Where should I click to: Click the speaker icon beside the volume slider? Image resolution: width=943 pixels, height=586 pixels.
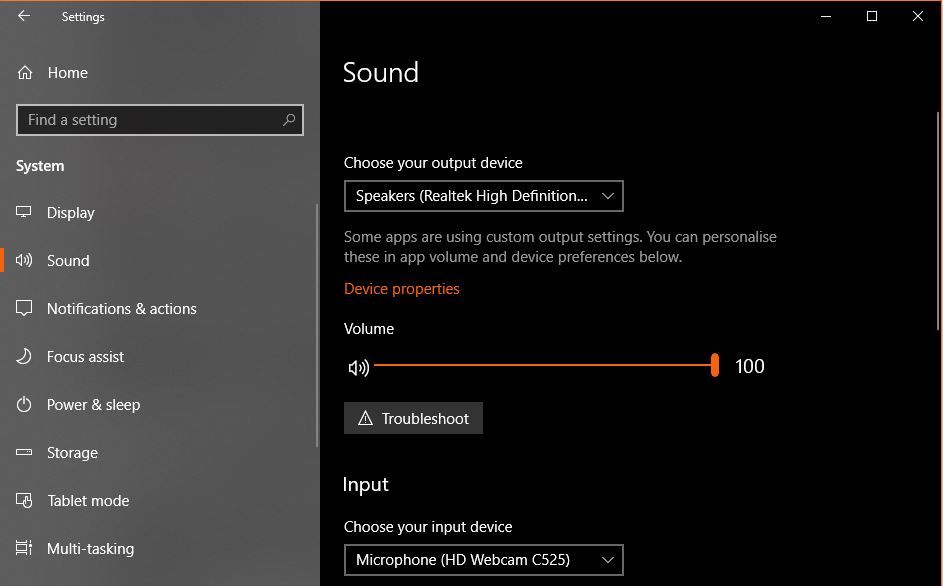358,367
